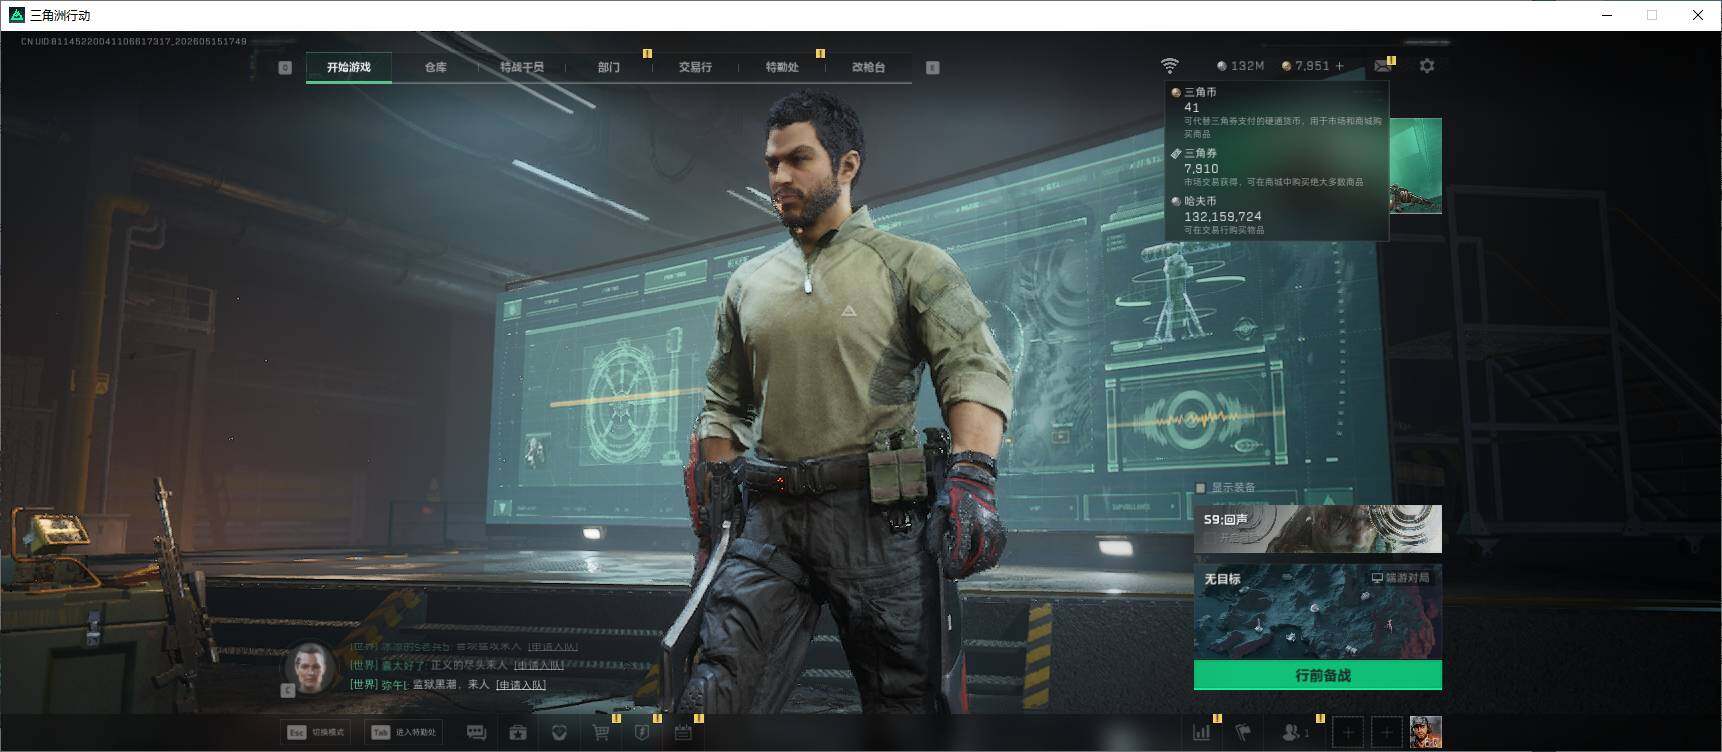Click the Tab 进入特勤处 button
Image resolution: width=1722 pixels, height=752 pixels.
404,733
